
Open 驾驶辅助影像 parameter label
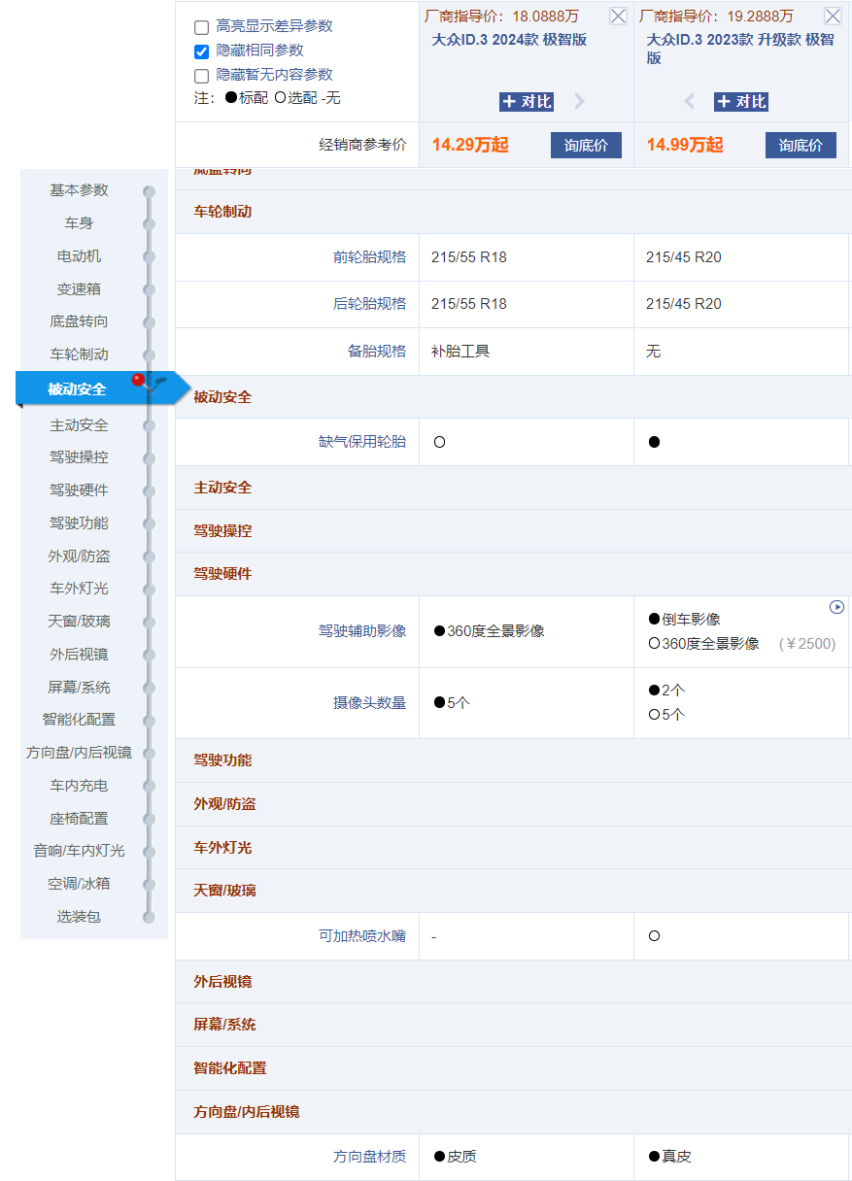(x=362, y=631)
